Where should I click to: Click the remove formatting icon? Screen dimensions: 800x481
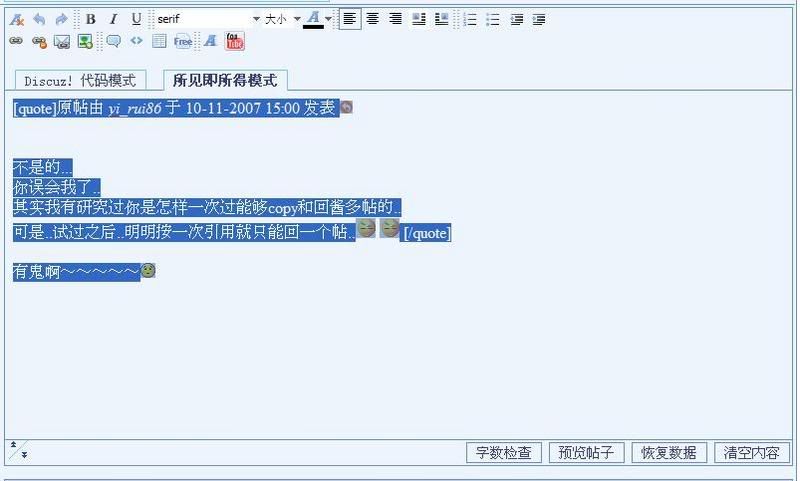coord(16,19)
